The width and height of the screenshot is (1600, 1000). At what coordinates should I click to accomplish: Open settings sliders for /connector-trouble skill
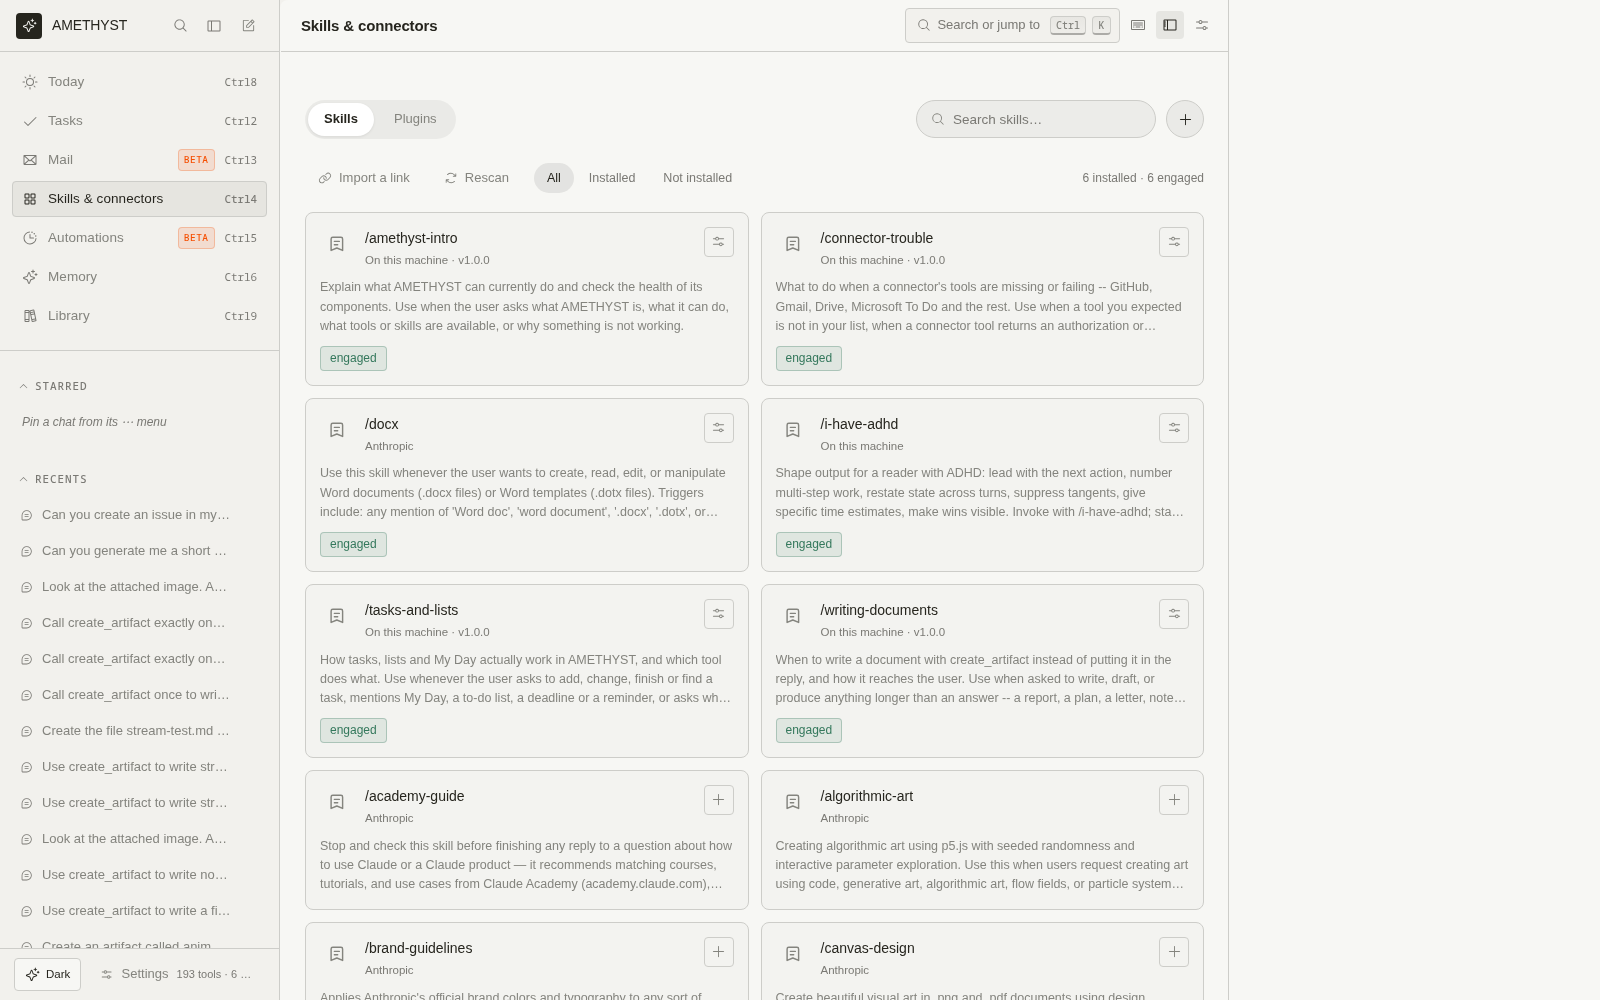1174,242
